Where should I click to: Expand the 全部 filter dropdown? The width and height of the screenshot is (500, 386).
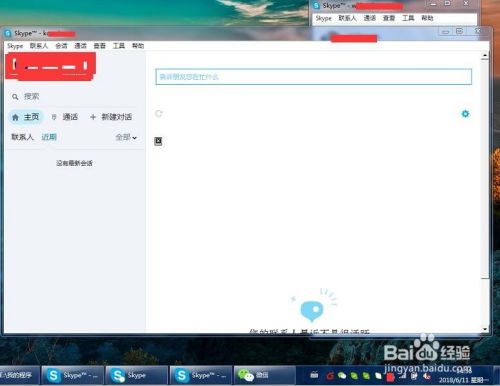click(x=126, y=137)
